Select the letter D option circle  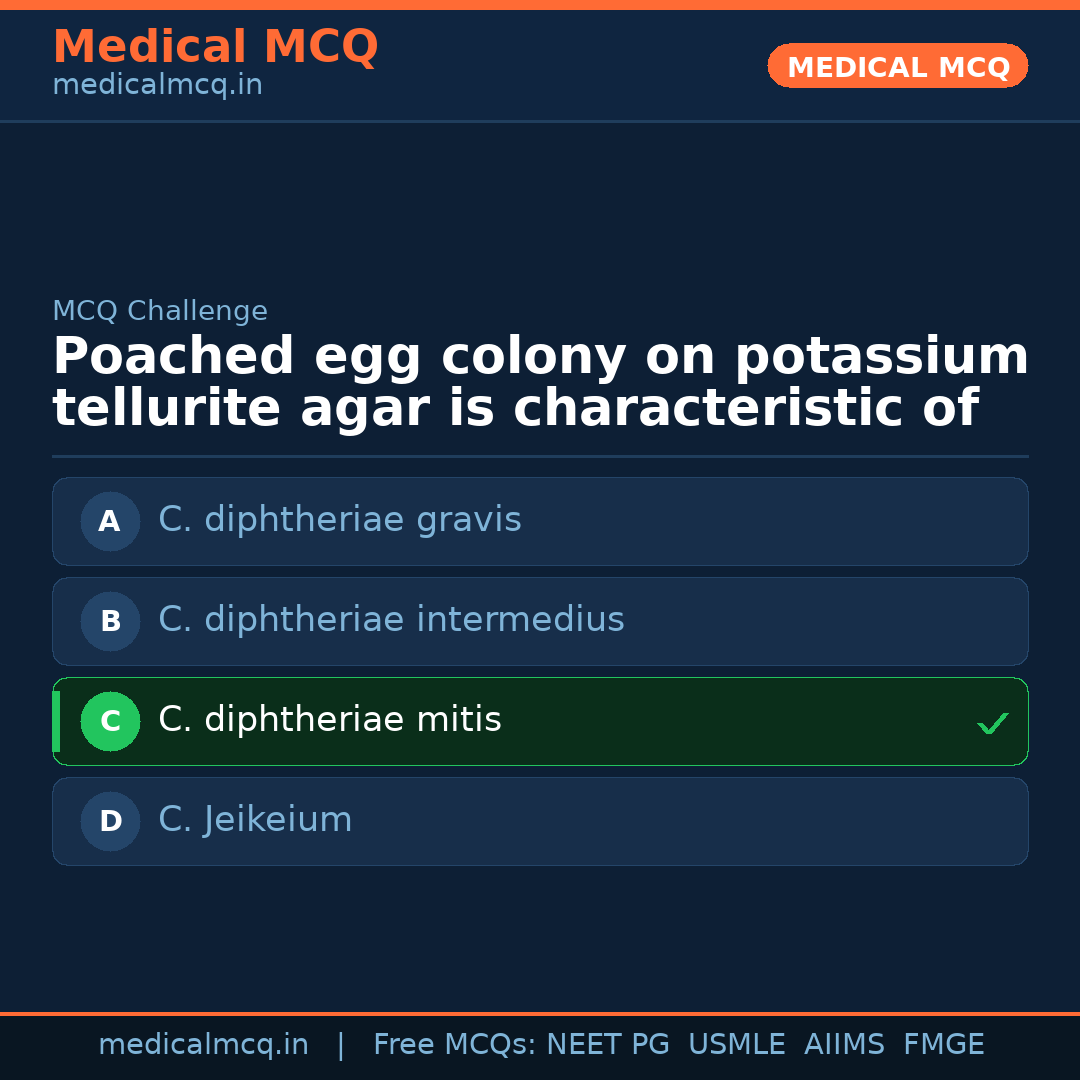[x=110, y=821]
